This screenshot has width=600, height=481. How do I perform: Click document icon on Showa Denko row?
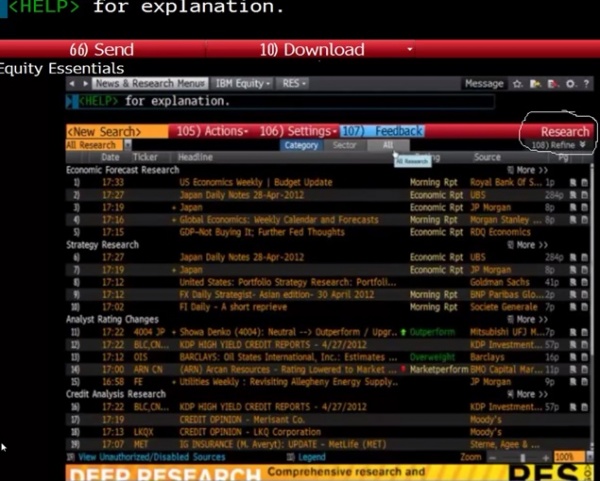tap(584, 332)
